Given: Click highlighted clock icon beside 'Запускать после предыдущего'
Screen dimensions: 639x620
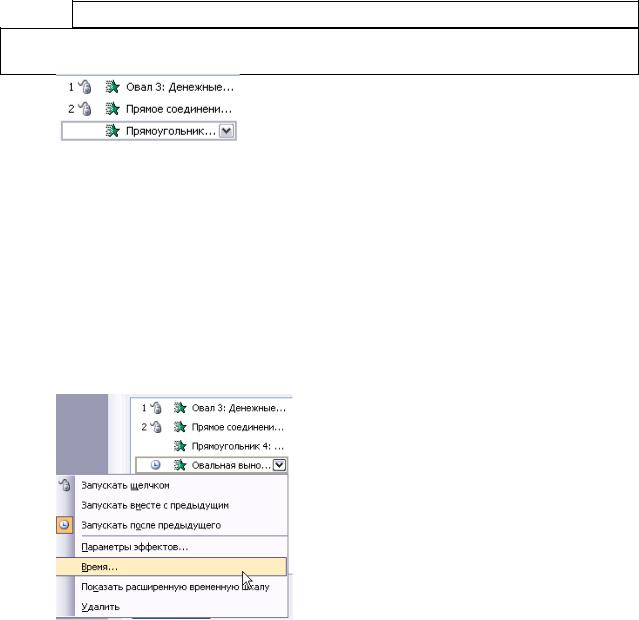Looking at the screenshot, I should click(64, 525).
